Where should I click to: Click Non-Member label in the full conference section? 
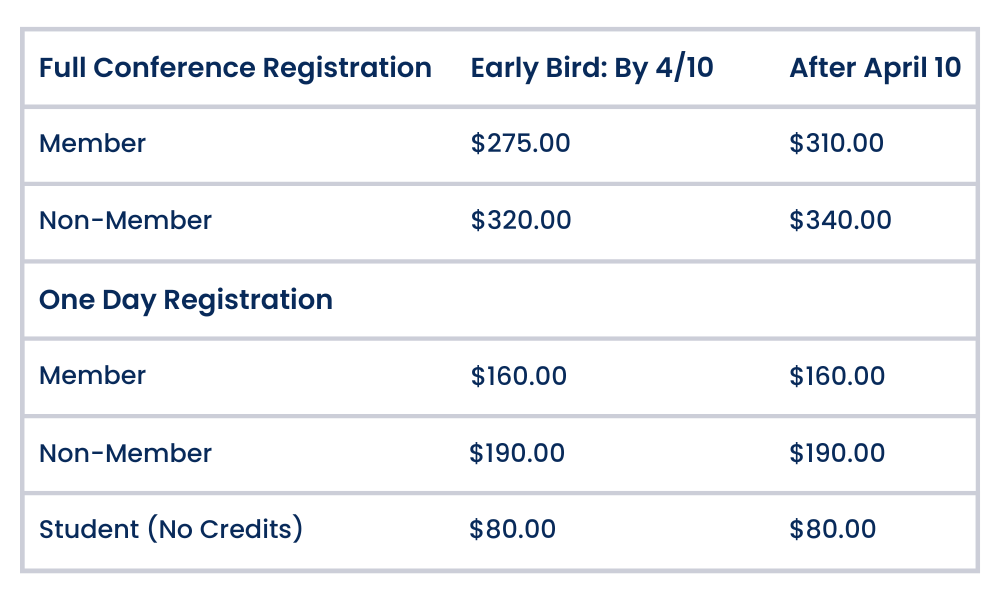(x=125, y=221)
